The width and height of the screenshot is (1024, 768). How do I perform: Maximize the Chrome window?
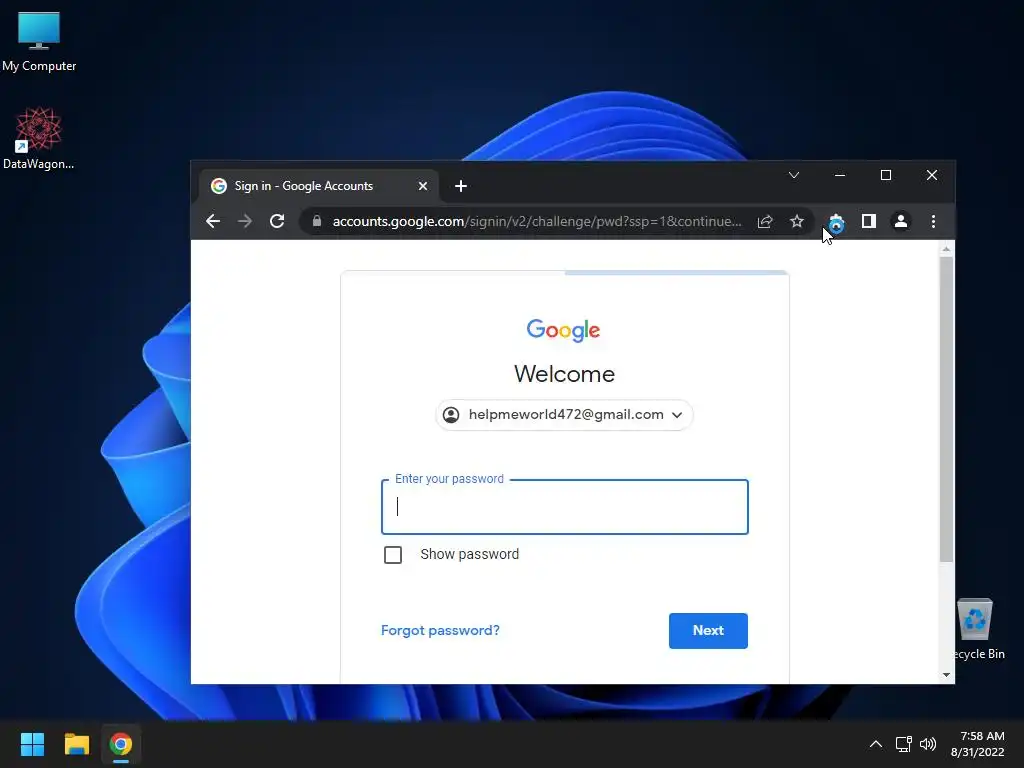click(886, 175)
